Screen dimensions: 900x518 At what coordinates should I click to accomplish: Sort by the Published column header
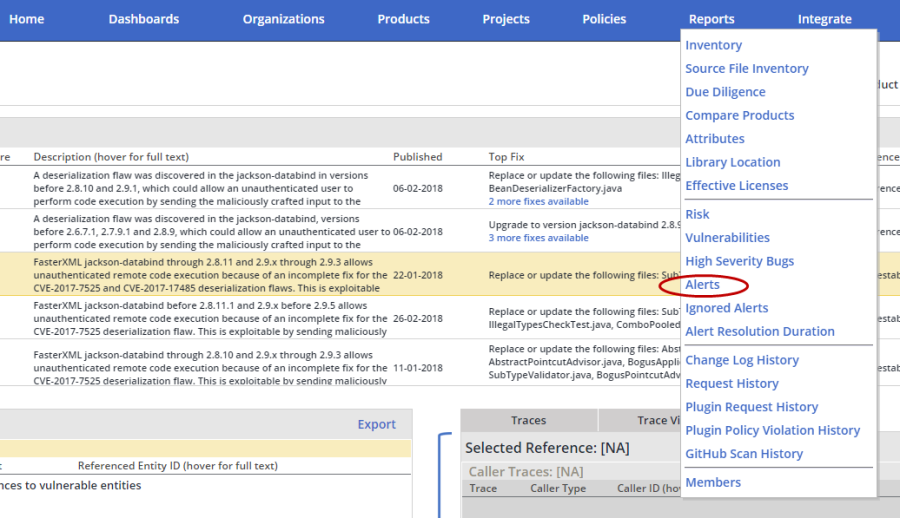click(417, 157)
